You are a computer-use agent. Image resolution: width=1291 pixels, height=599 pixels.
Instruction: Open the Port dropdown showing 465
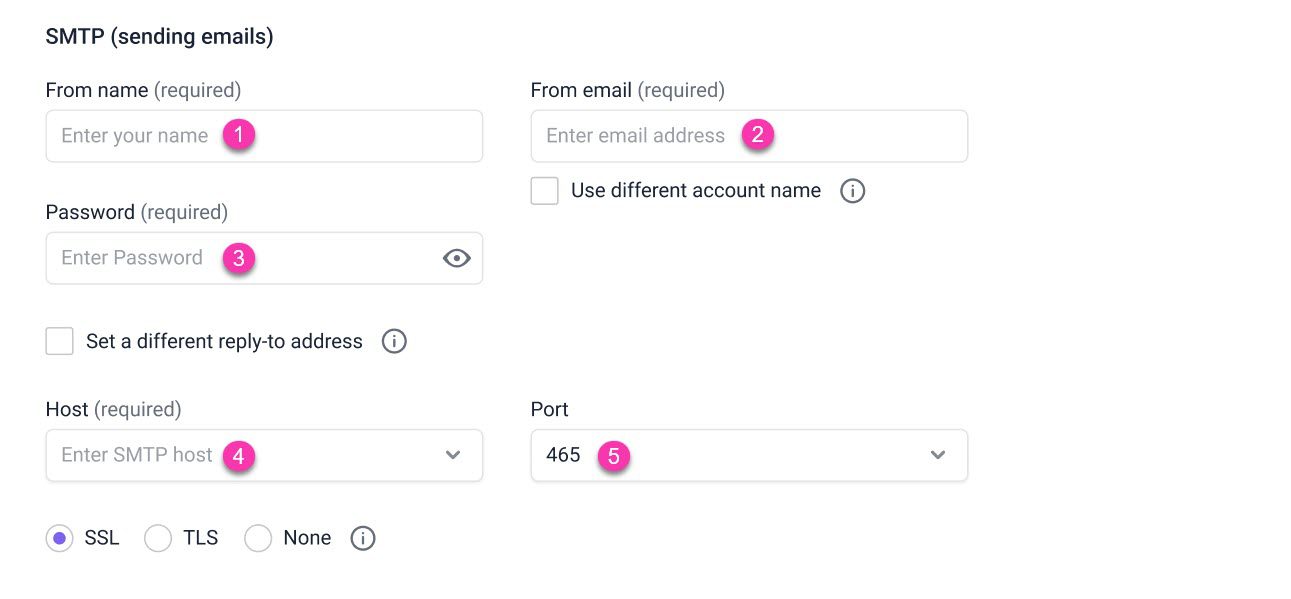pyautogui.click(x=937, y=455)
